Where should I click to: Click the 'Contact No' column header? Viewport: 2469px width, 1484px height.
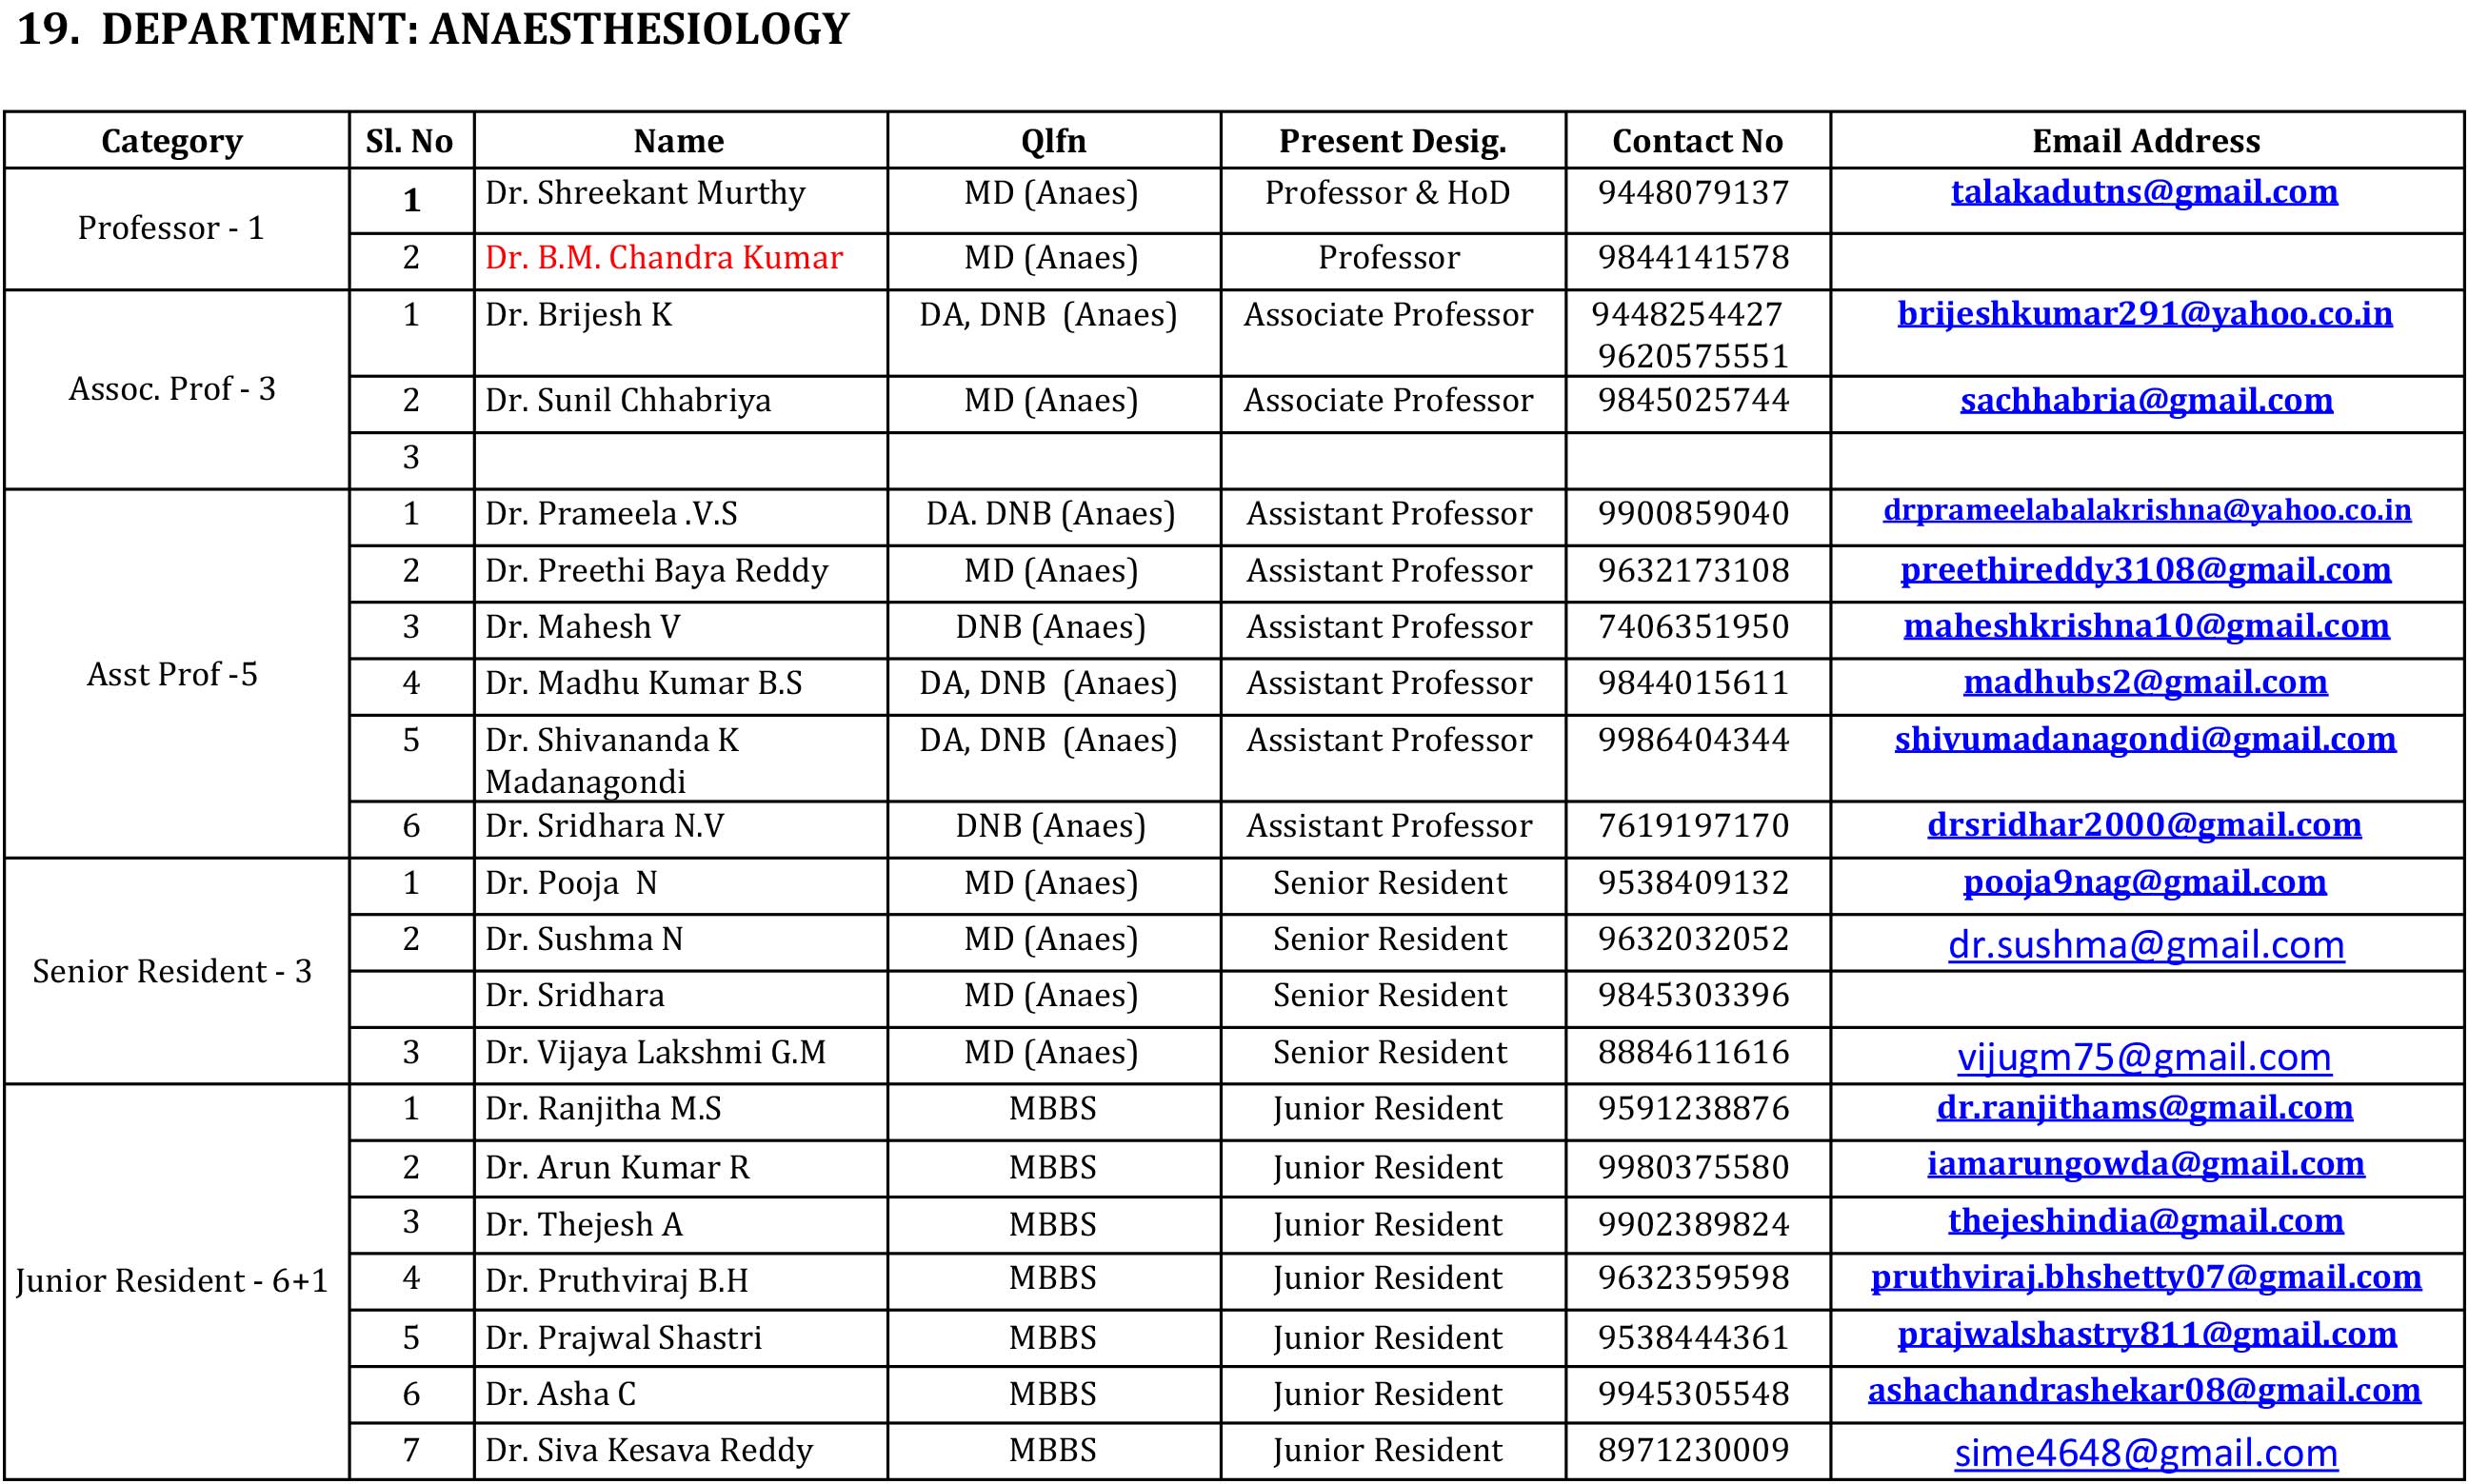[1697, 141]
